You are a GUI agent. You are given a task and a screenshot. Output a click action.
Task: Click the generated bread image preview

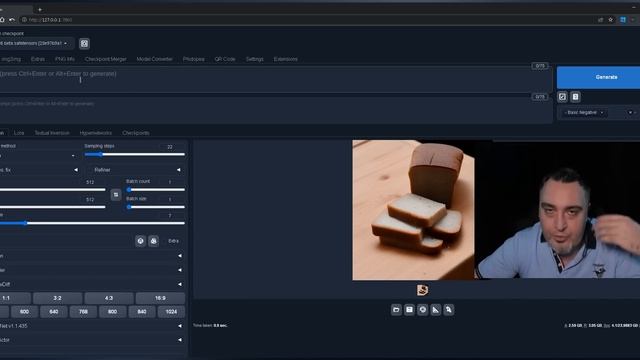(413, 210)
